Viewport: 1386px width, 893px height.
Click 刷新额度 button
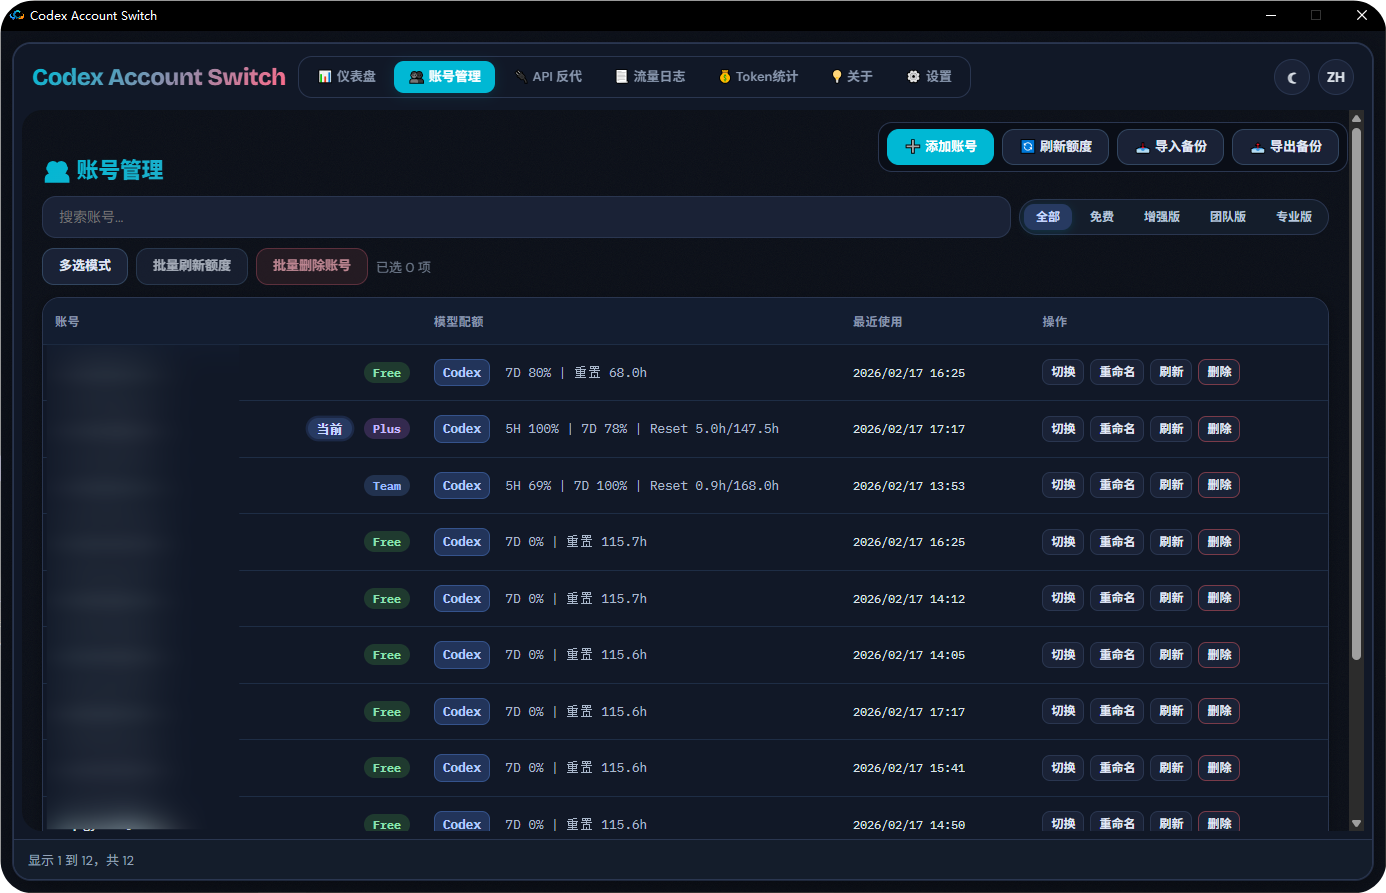(x=1056, y=147)
